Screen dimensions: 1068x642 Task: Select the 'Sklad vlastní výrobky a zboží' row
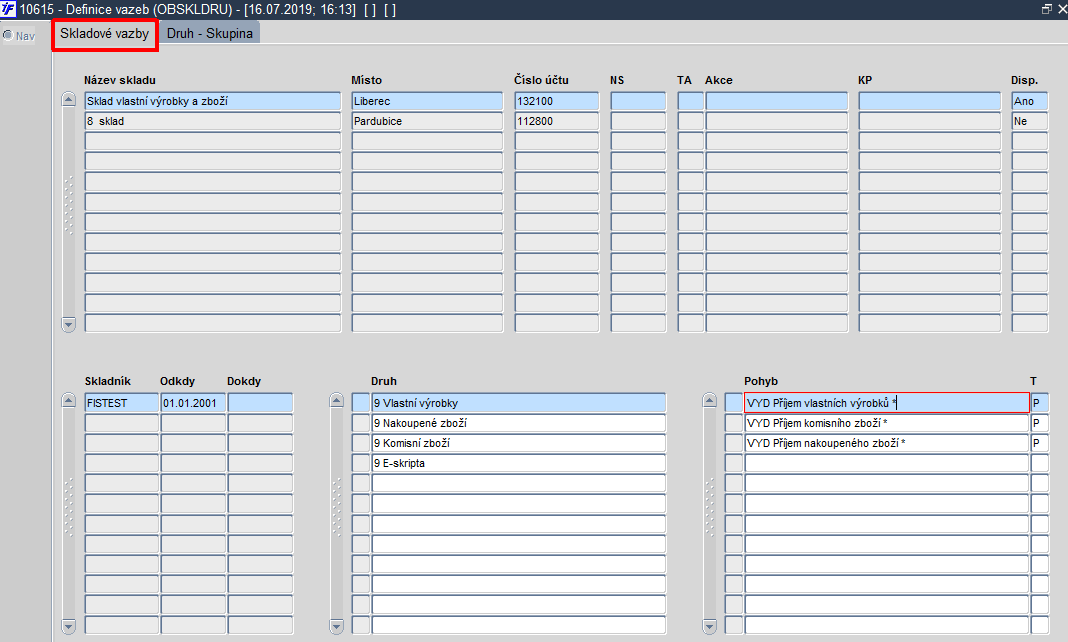pyautogui.click(x=213, y=101)
